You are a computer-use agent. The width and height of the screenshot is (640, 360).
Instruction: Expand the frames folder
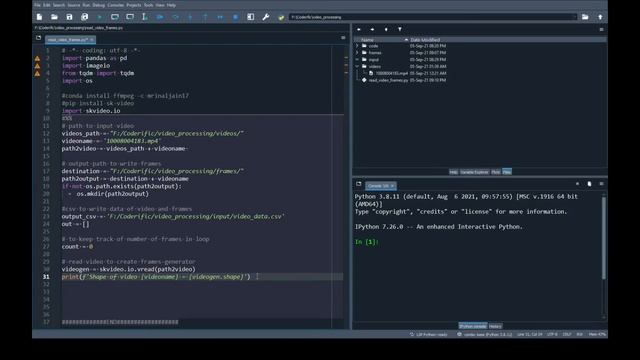358,53
